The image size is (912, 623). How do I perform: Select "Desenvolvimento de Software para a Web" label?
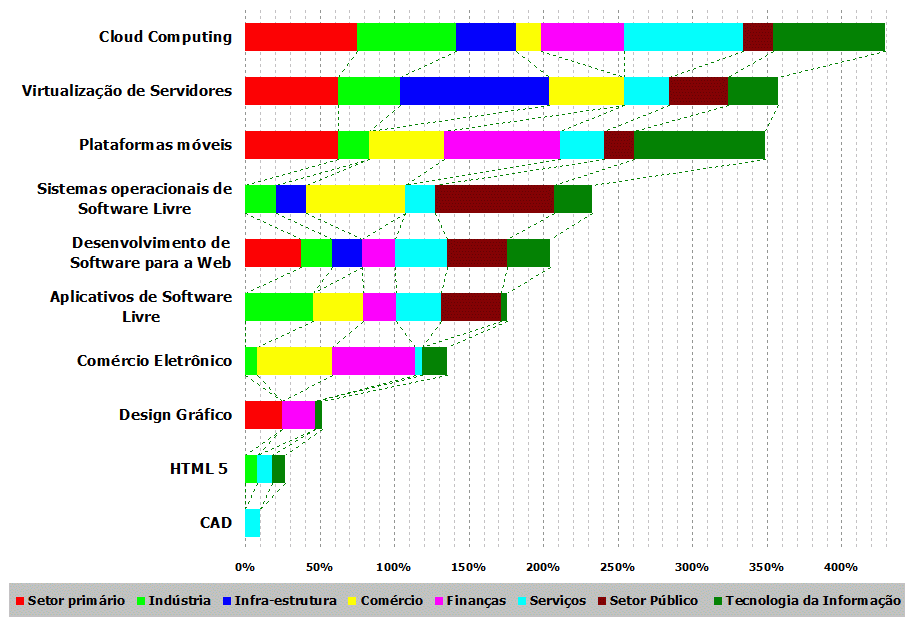(x=151, y=253)
